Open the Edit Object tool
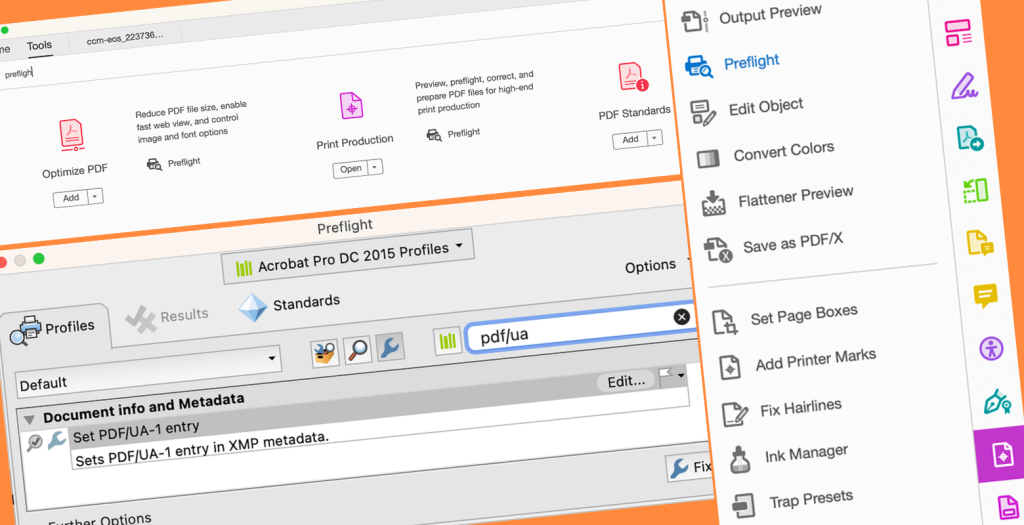 [746, 110]
